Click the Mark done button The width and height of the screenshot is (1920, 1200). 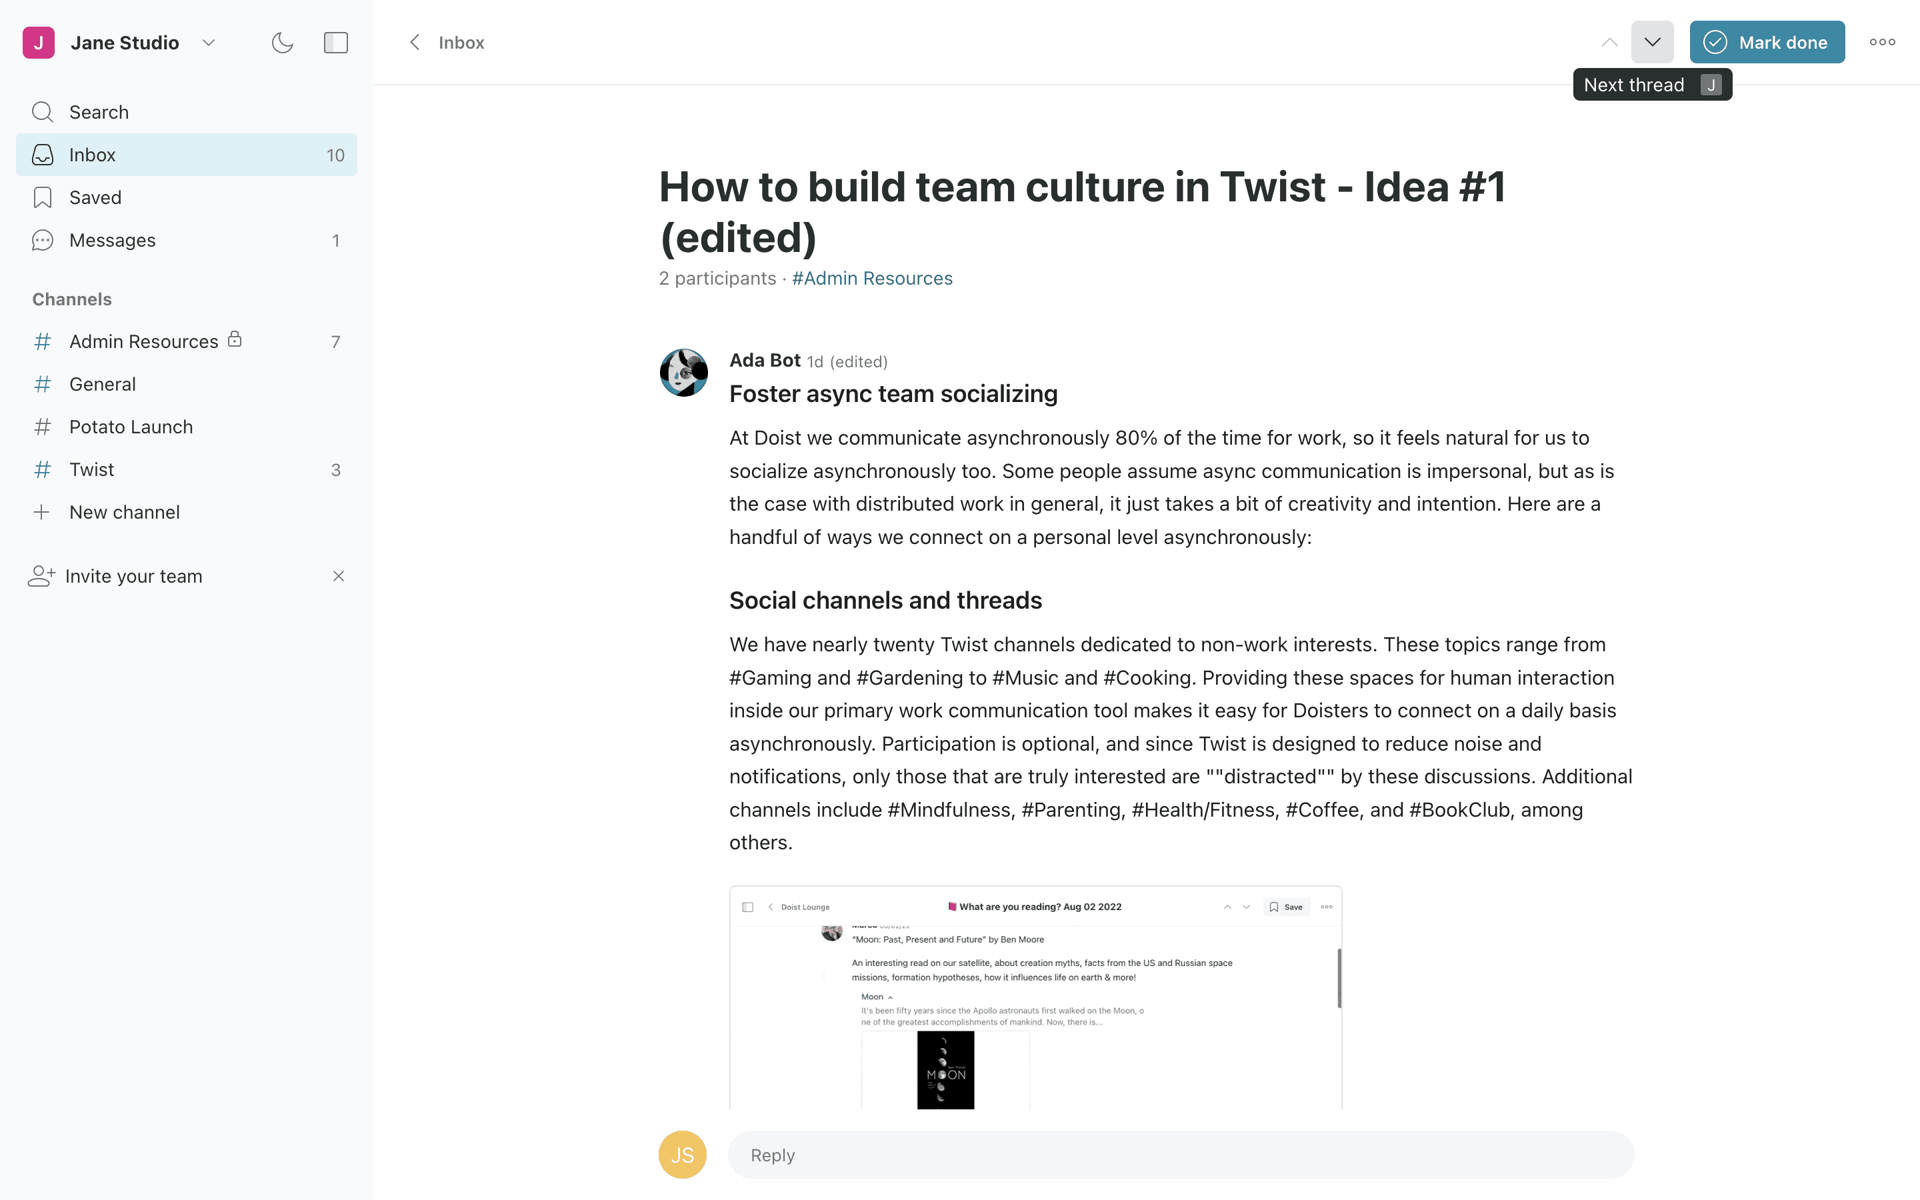point(1767,42)
